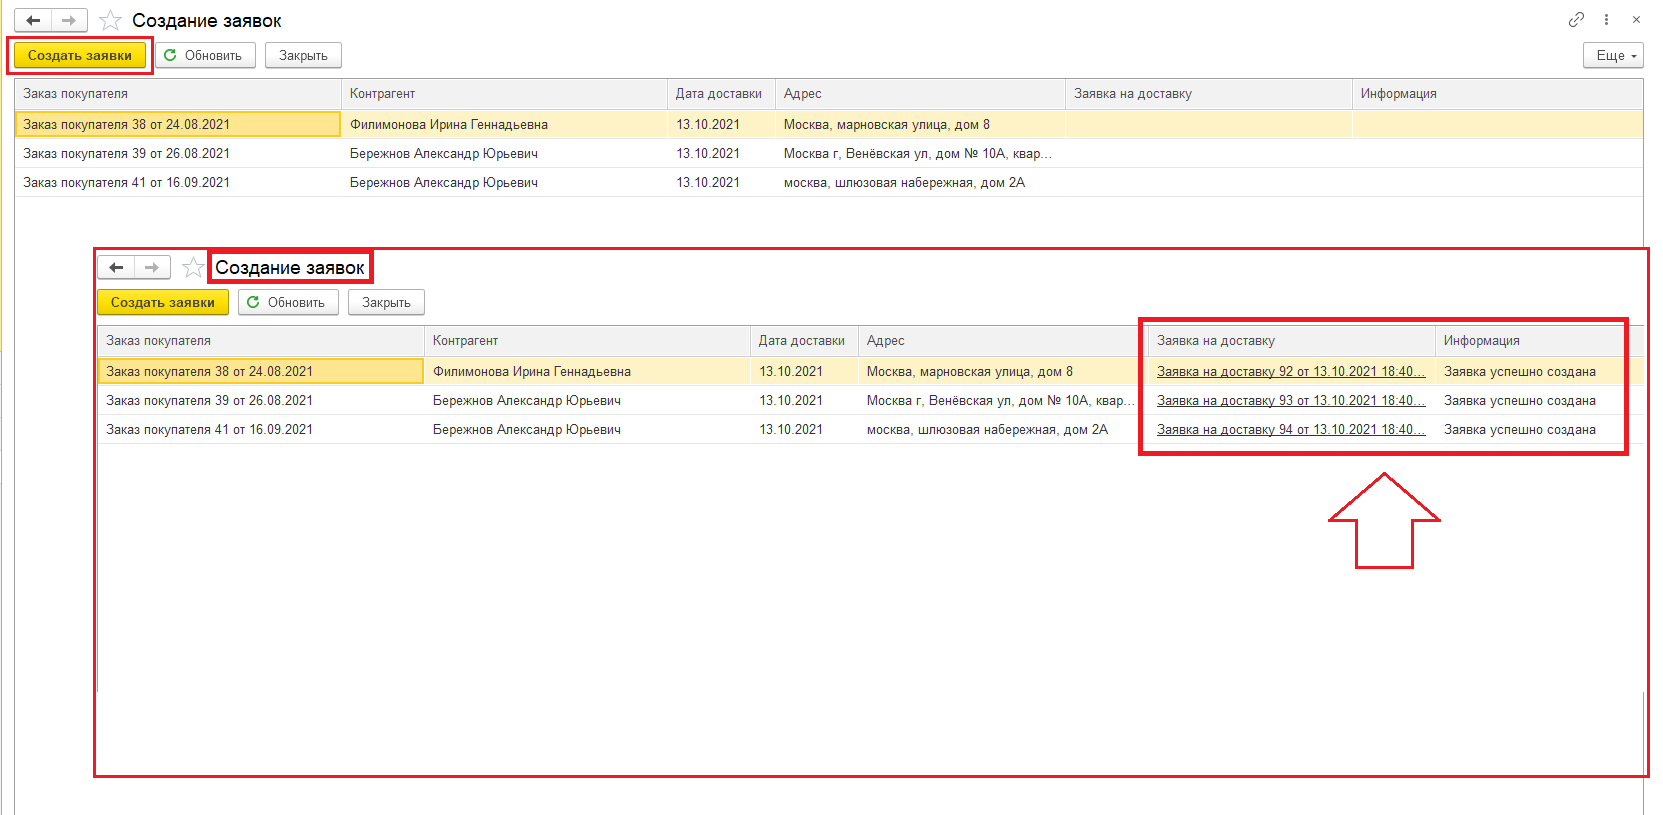Click Обновить in the main form
The image size is (1663, 815).
(x=205, y=55)
